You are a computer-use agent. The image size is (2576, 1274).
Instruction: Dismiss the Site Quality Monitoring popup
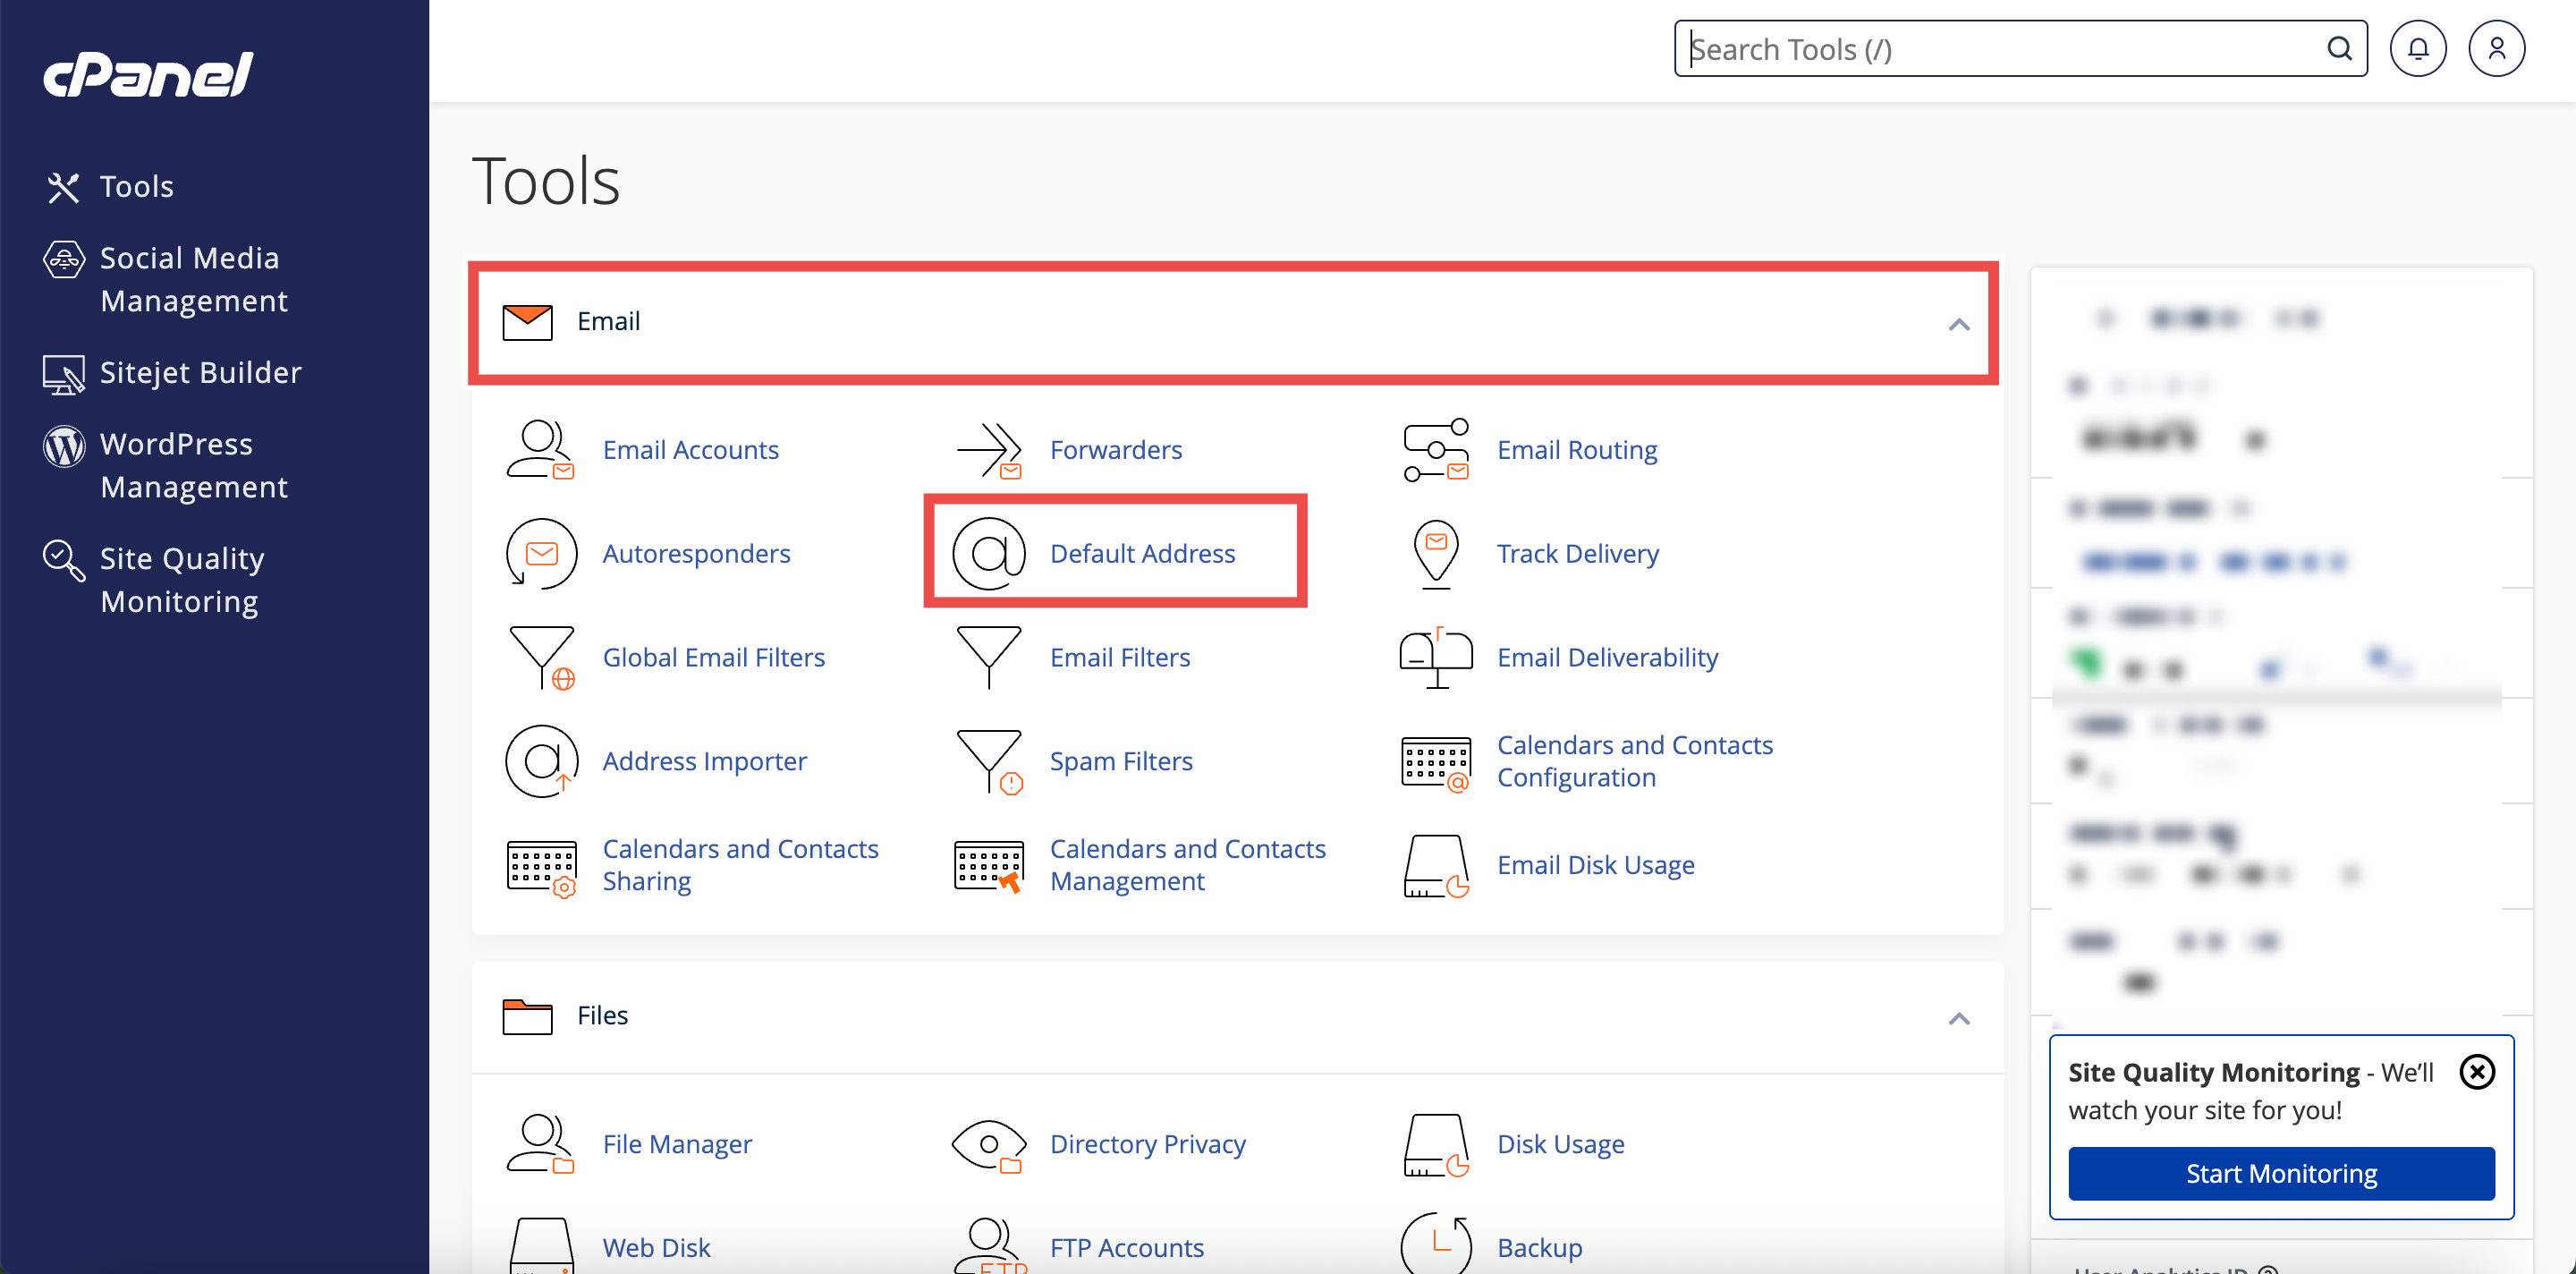click(x=2477, y=1072)
